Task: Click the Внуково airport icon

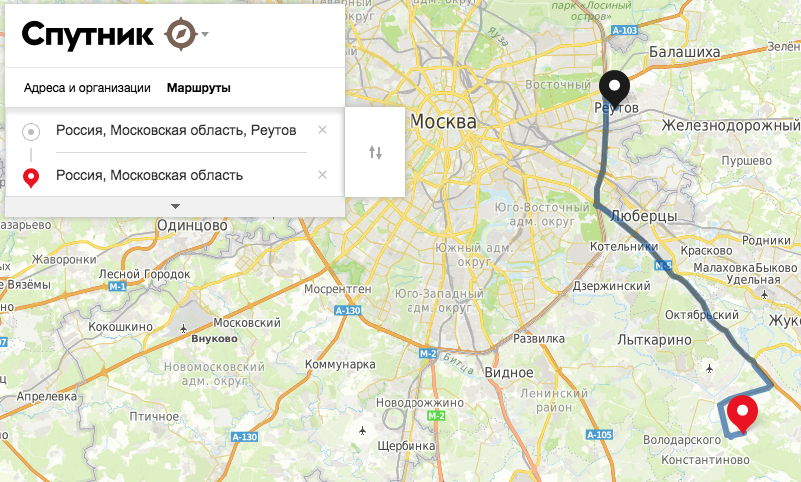Action: 183,329
